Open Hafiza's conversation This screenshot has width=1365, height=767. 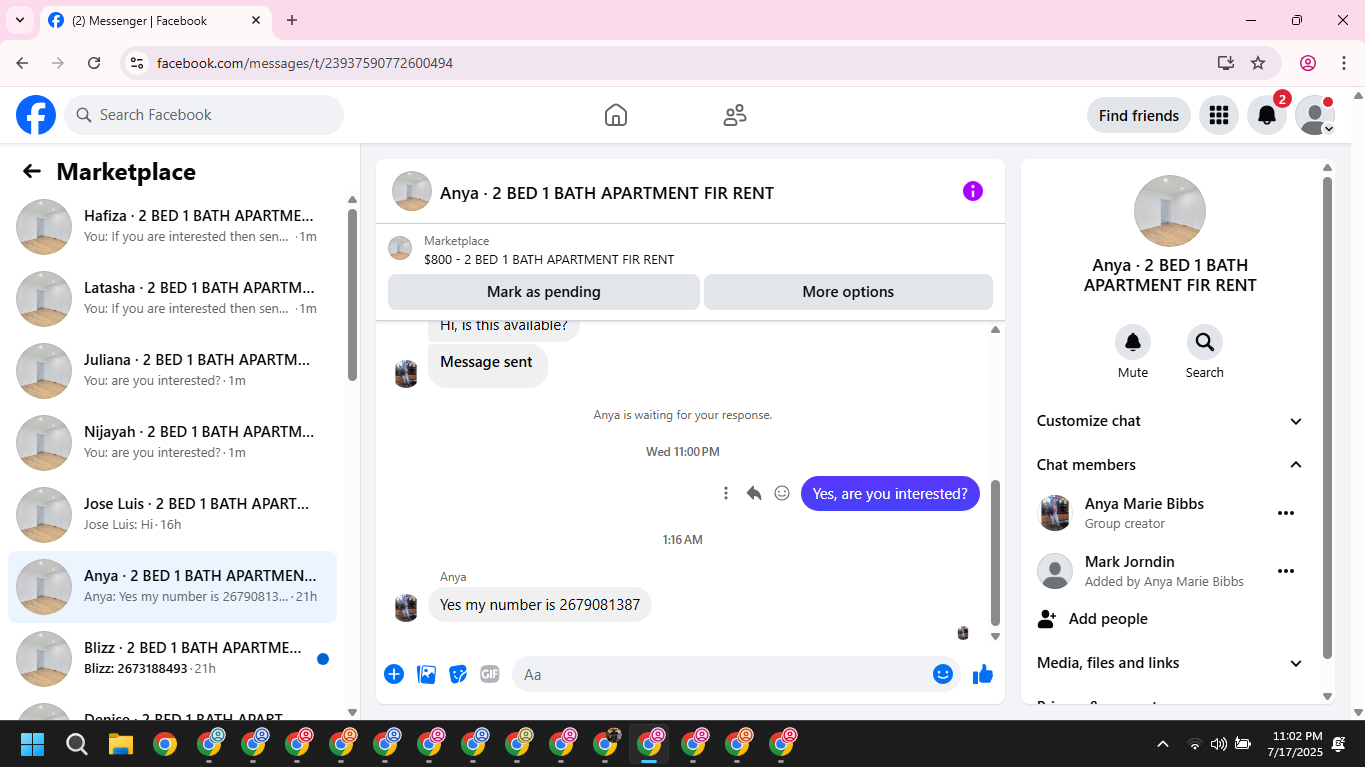(x=172, y=226)
